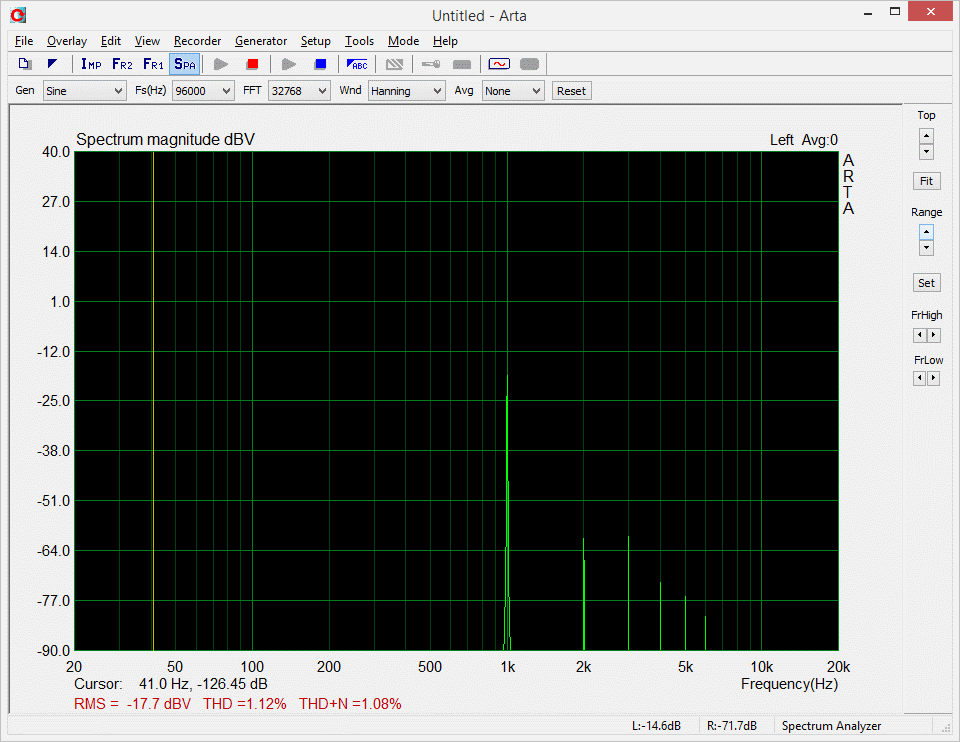Click the grey rounded rectangle toolbar icon

[530, 64]
